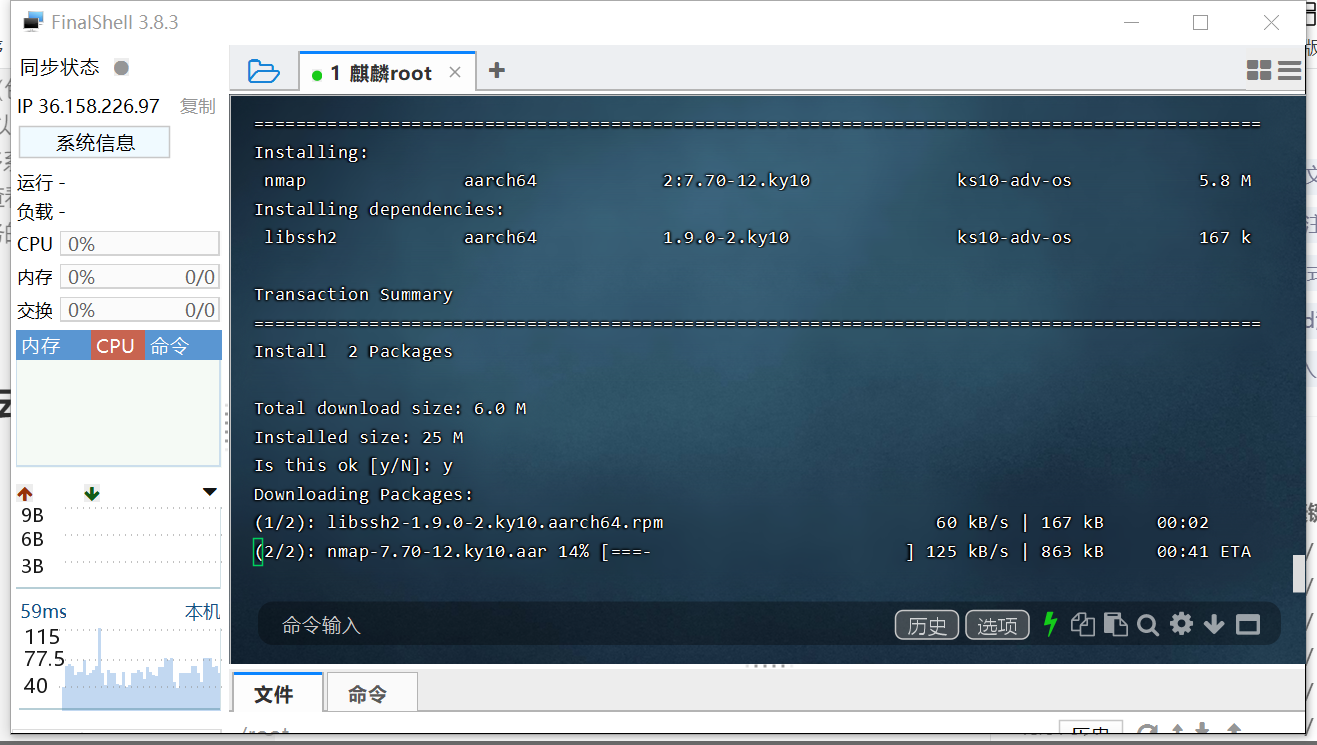
Task: Click 'Installed size: 25 M' line
Action: (358, 437)
